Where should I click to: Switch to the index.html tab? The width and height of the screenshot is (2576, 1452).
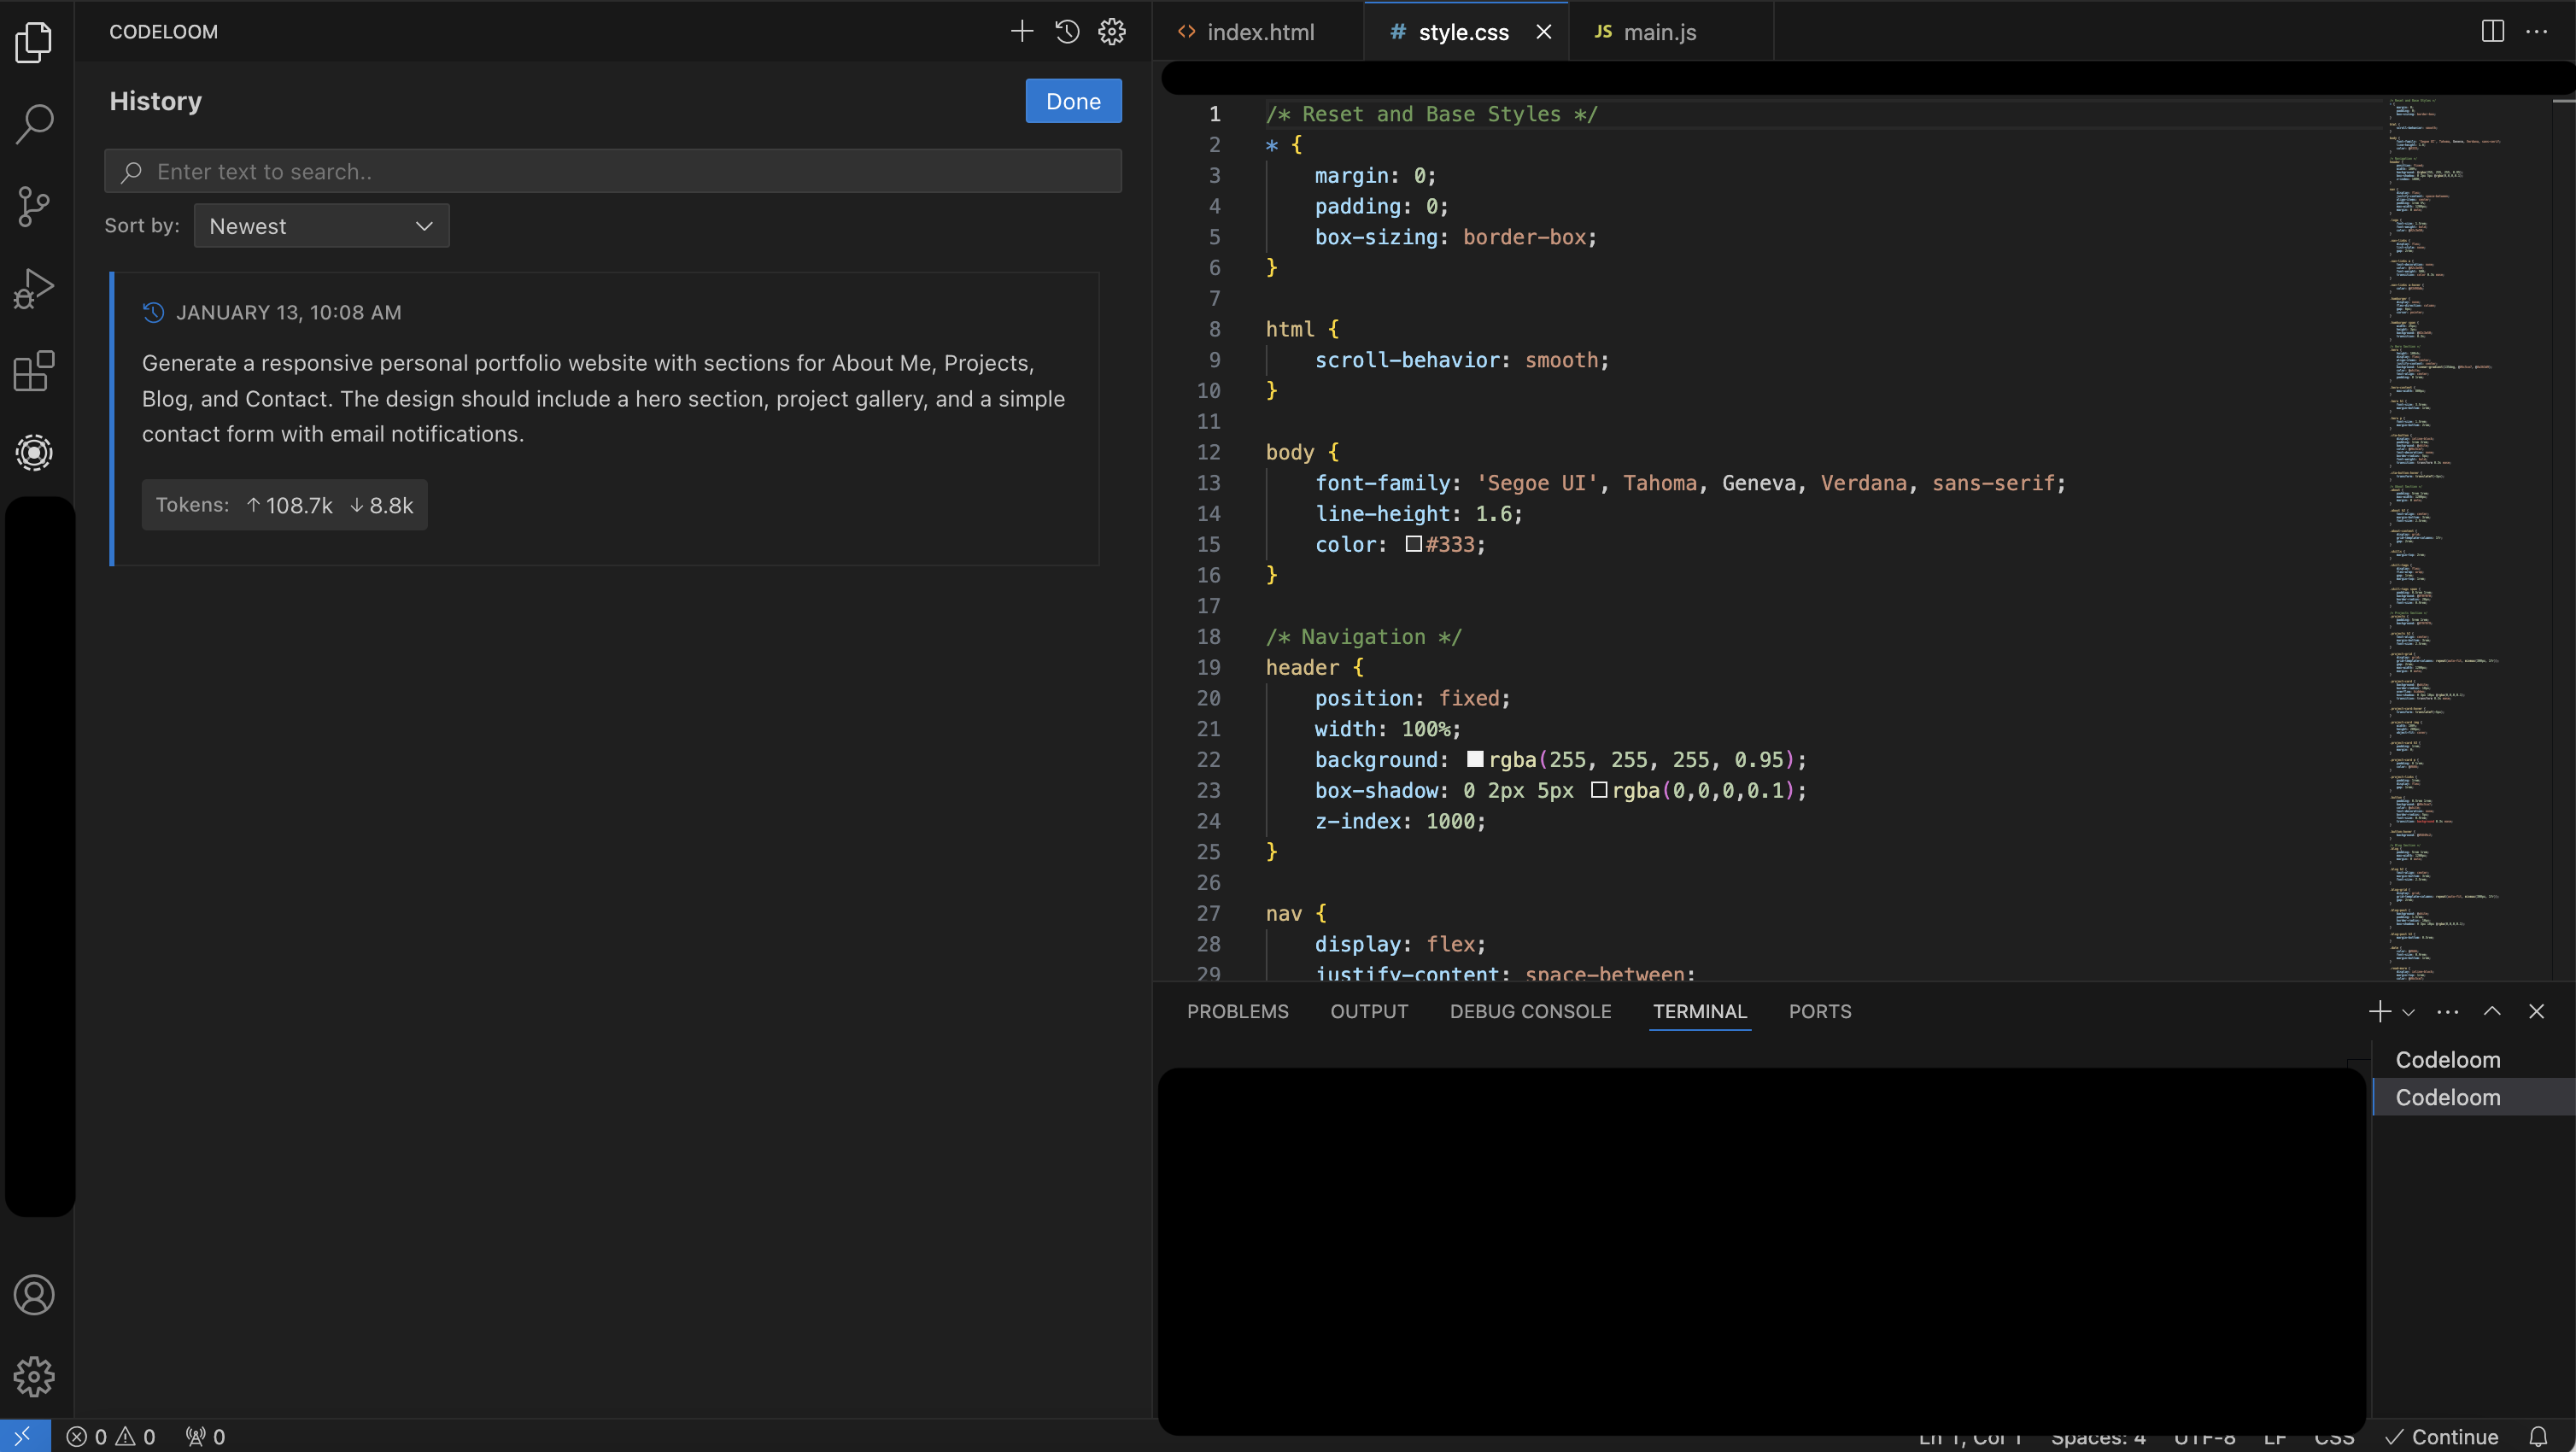(x=1259, y=32)
